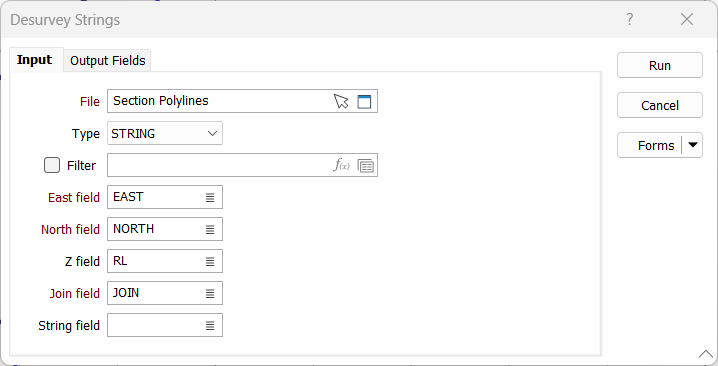Select the Input tab
The width and height of the screenshot is (718, 366).
35,60
